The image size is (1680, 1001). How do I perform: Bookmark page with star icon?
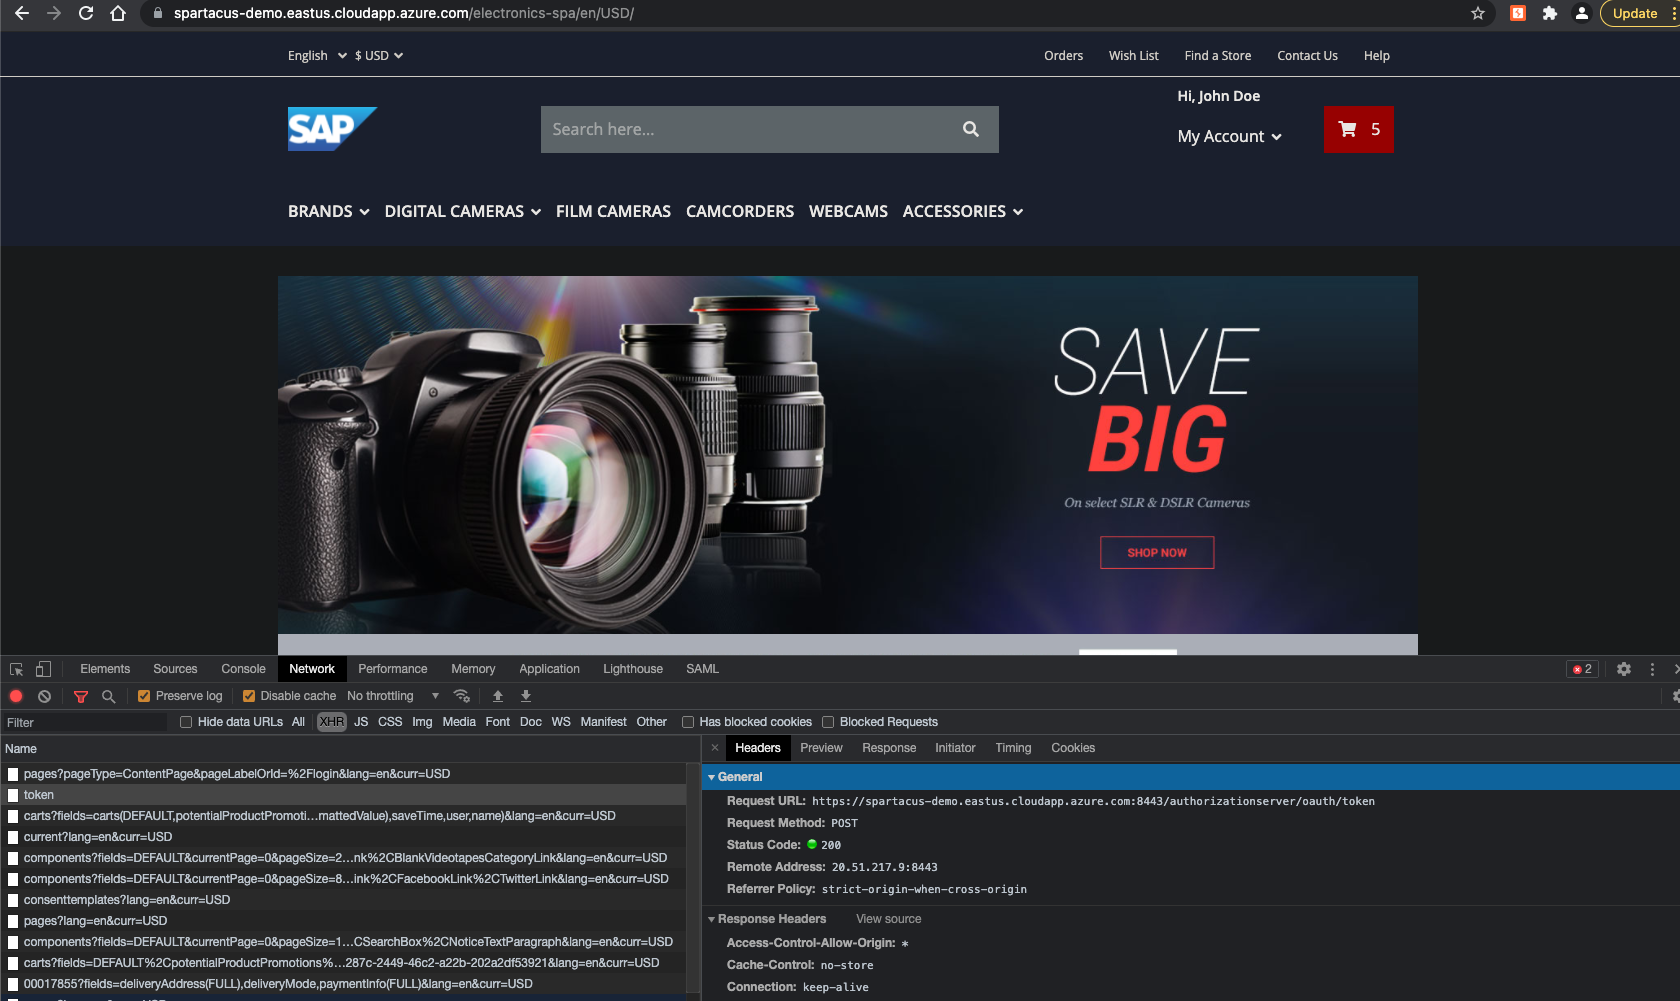point(1478,13)
